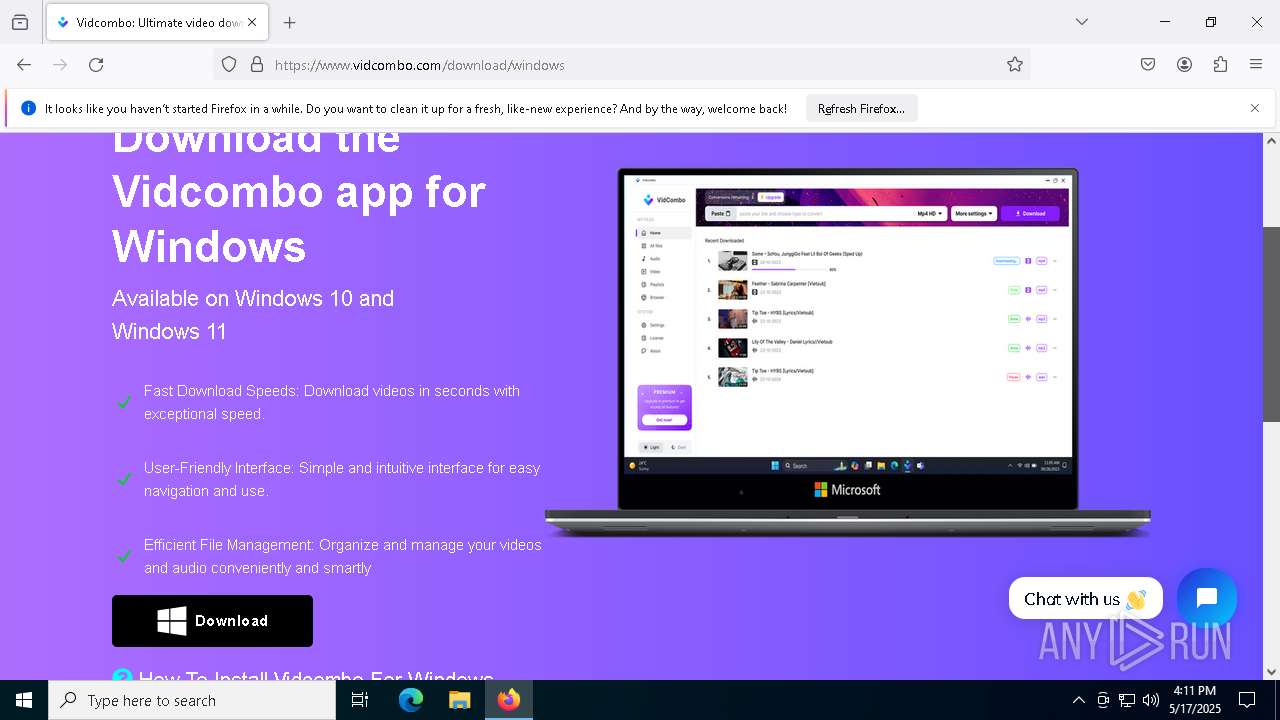Image resolution: width=1280 pixels, height=720 pixels.
Task: Open a new tab with the plus button
Action: pos(289,22)
